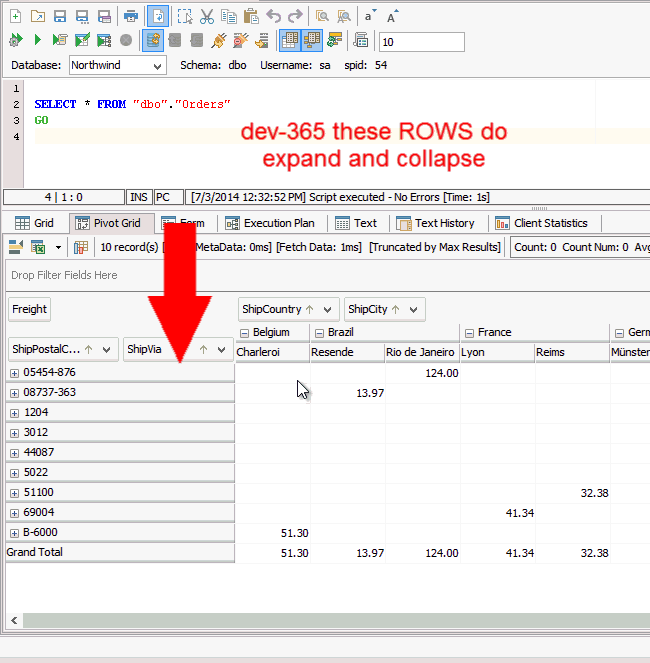Open the export options dropdown arrow
Screen dimensions: 650x663
(x=58, y=247)
